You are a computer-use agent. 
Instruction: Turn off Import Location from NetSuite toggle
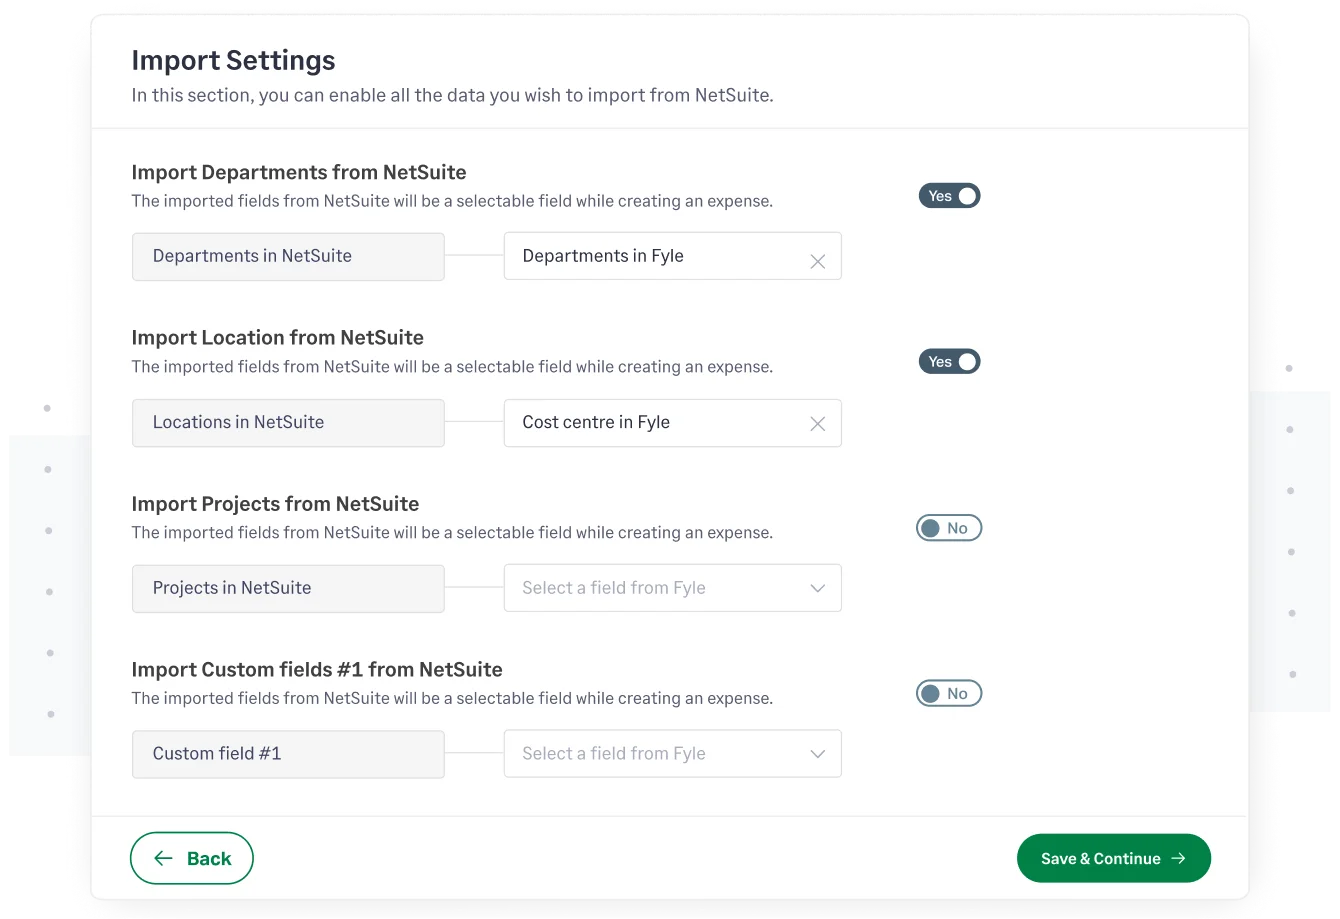tap(950, 362)
